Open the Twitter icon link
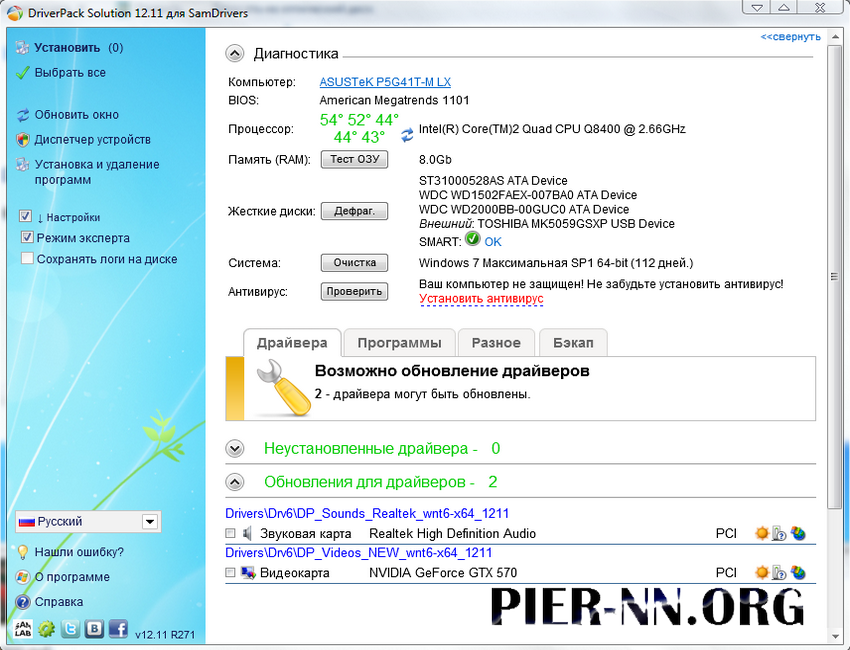 [x=70, y=629]
